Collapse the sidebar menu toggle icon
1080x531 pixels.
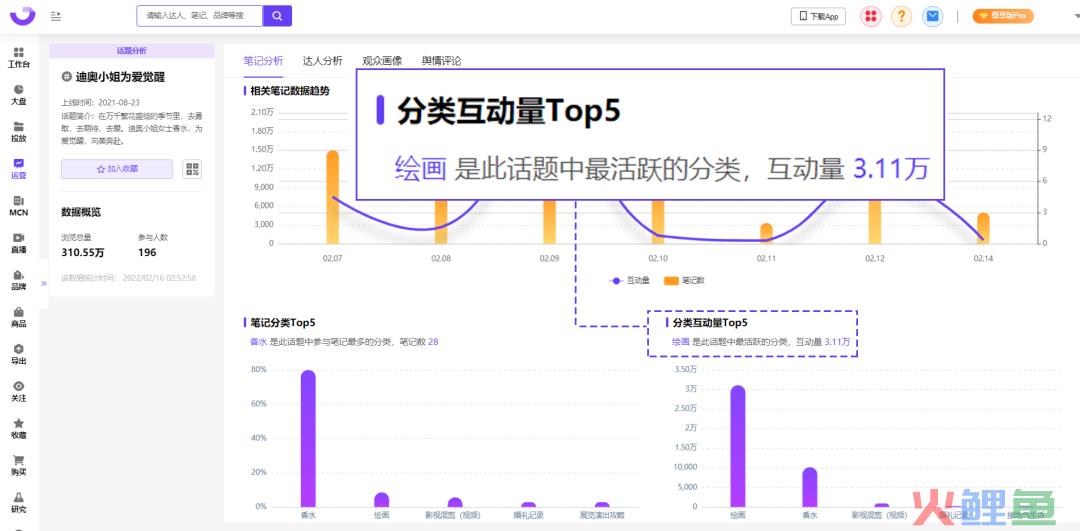(x=56, y=16)
